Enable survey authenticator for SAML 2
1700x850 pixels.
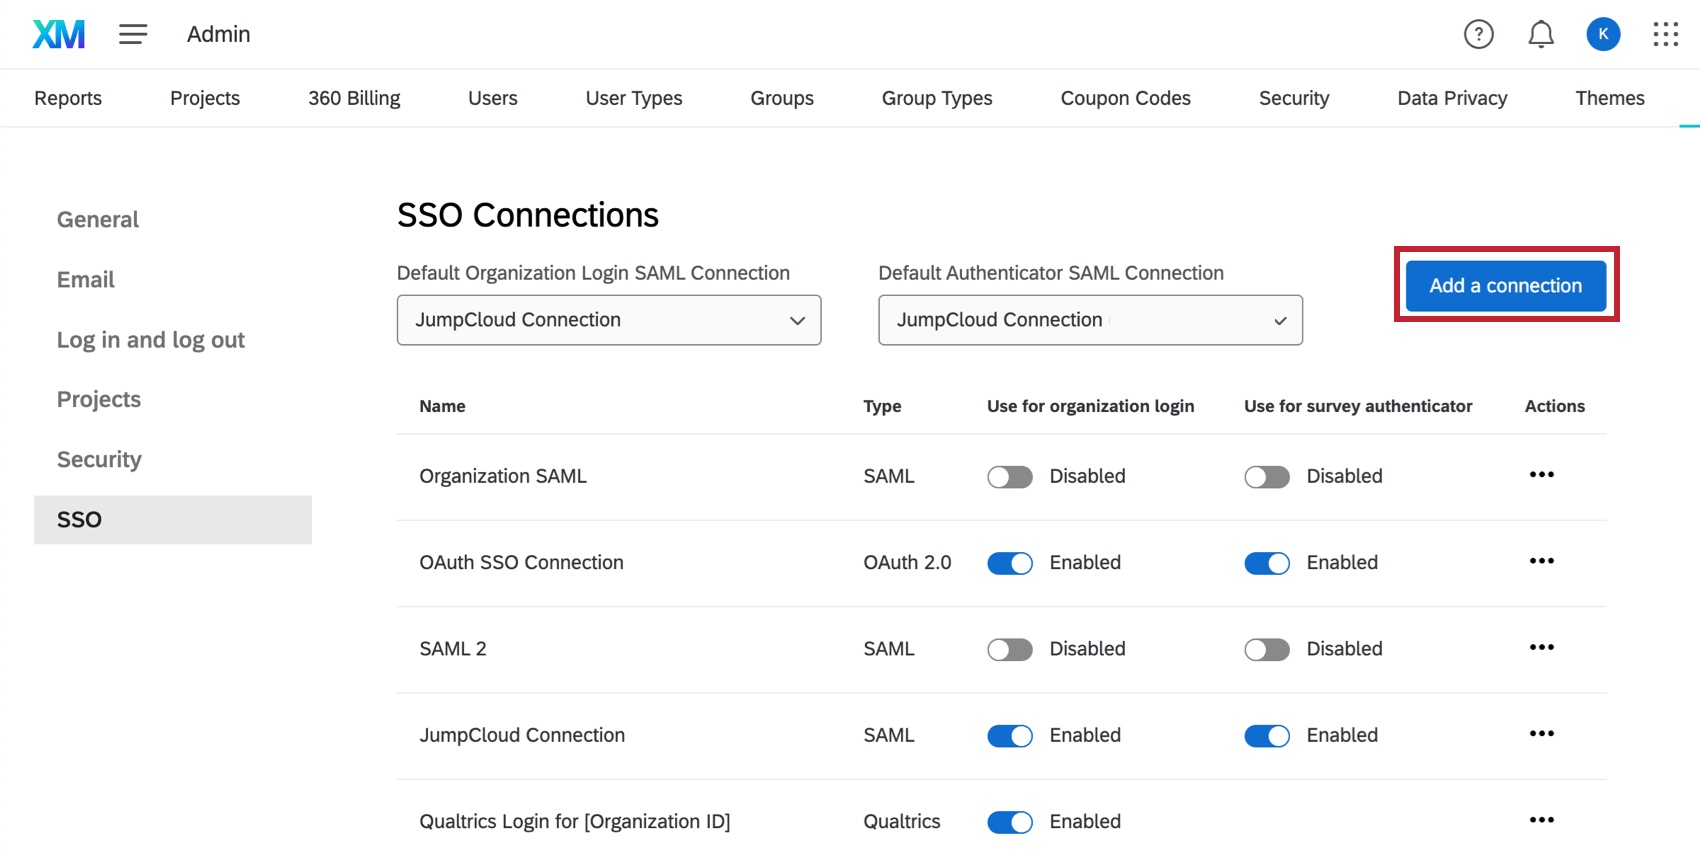1267,650
